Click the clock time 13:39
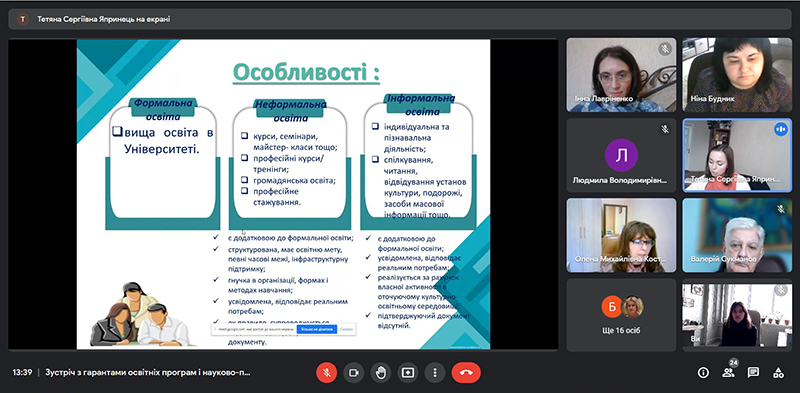800x393 pixels. (x=22, y=373)
